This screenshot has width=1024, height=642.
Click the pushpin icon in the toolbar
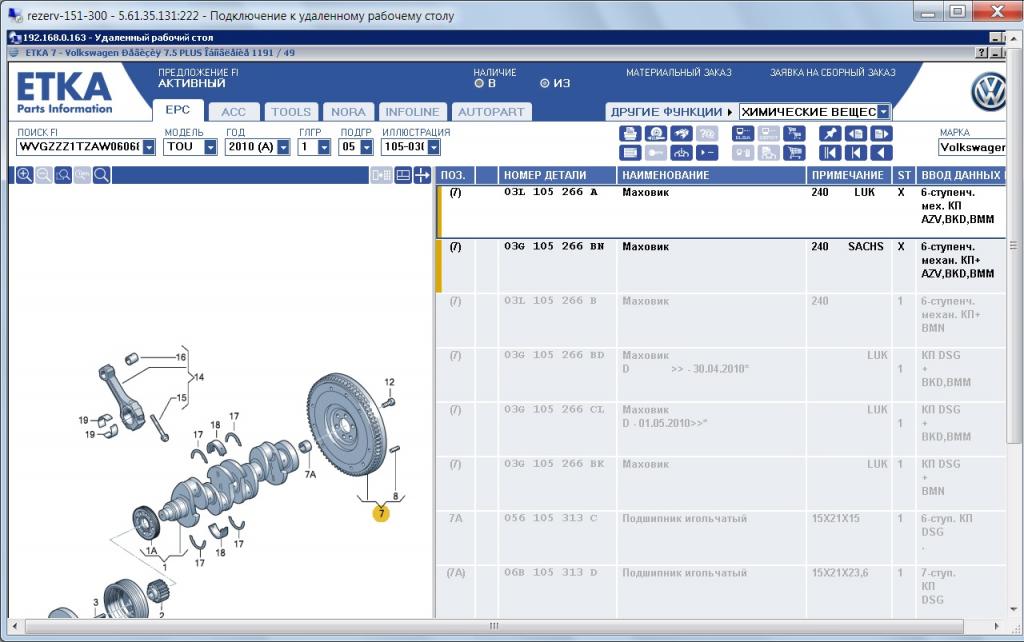click(x=830, y=134)
